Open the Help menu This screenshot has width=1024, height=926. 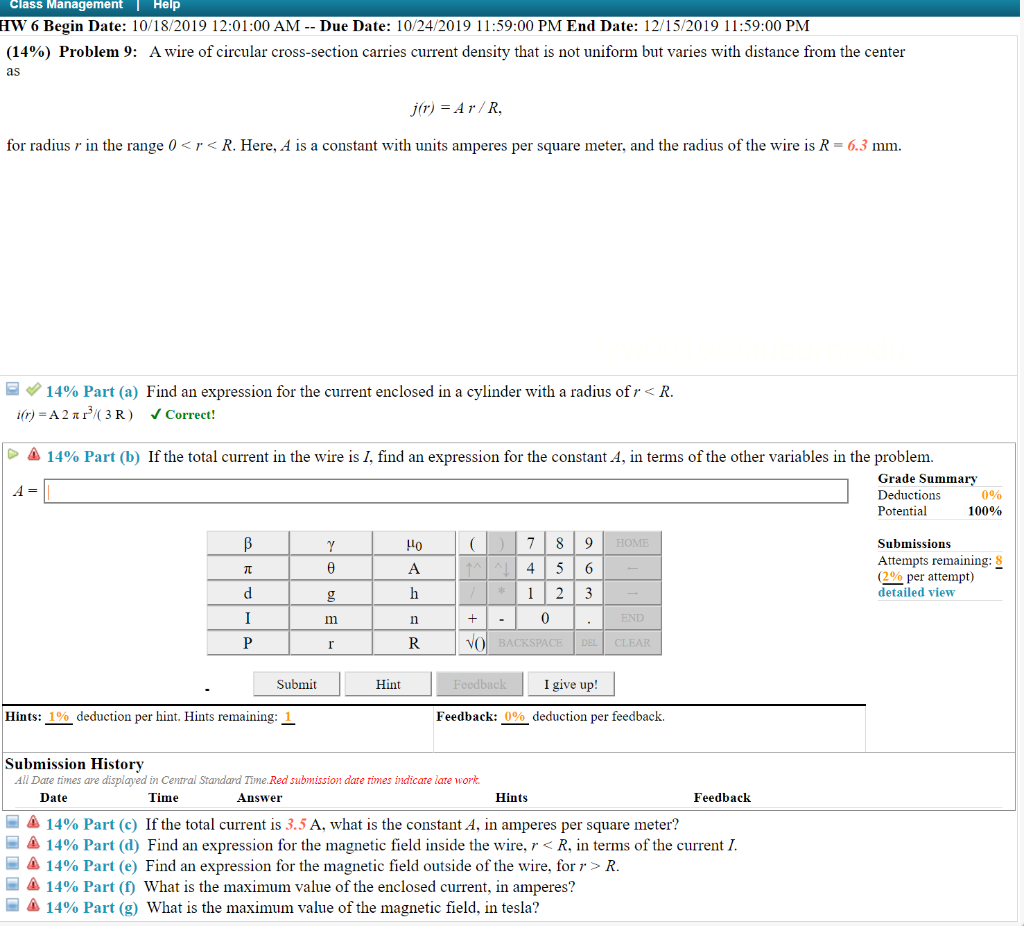pyautogui.click(x=166, y=5)
